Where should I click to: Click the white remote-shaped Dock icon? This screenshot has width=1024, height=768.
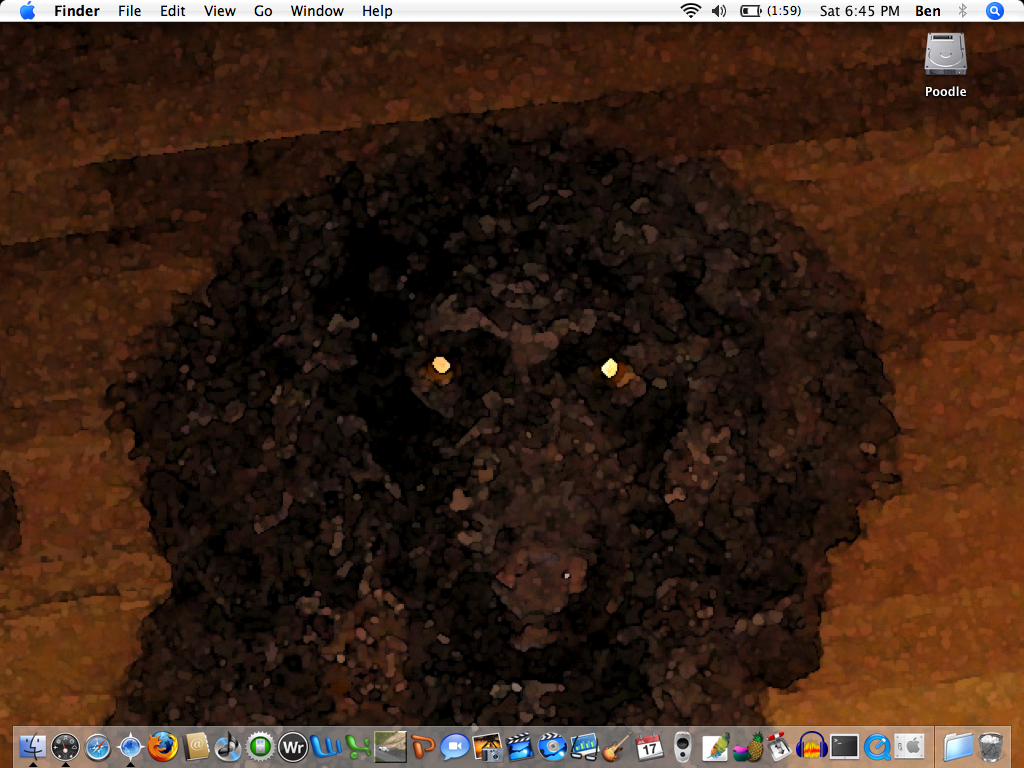pos(682,746)
